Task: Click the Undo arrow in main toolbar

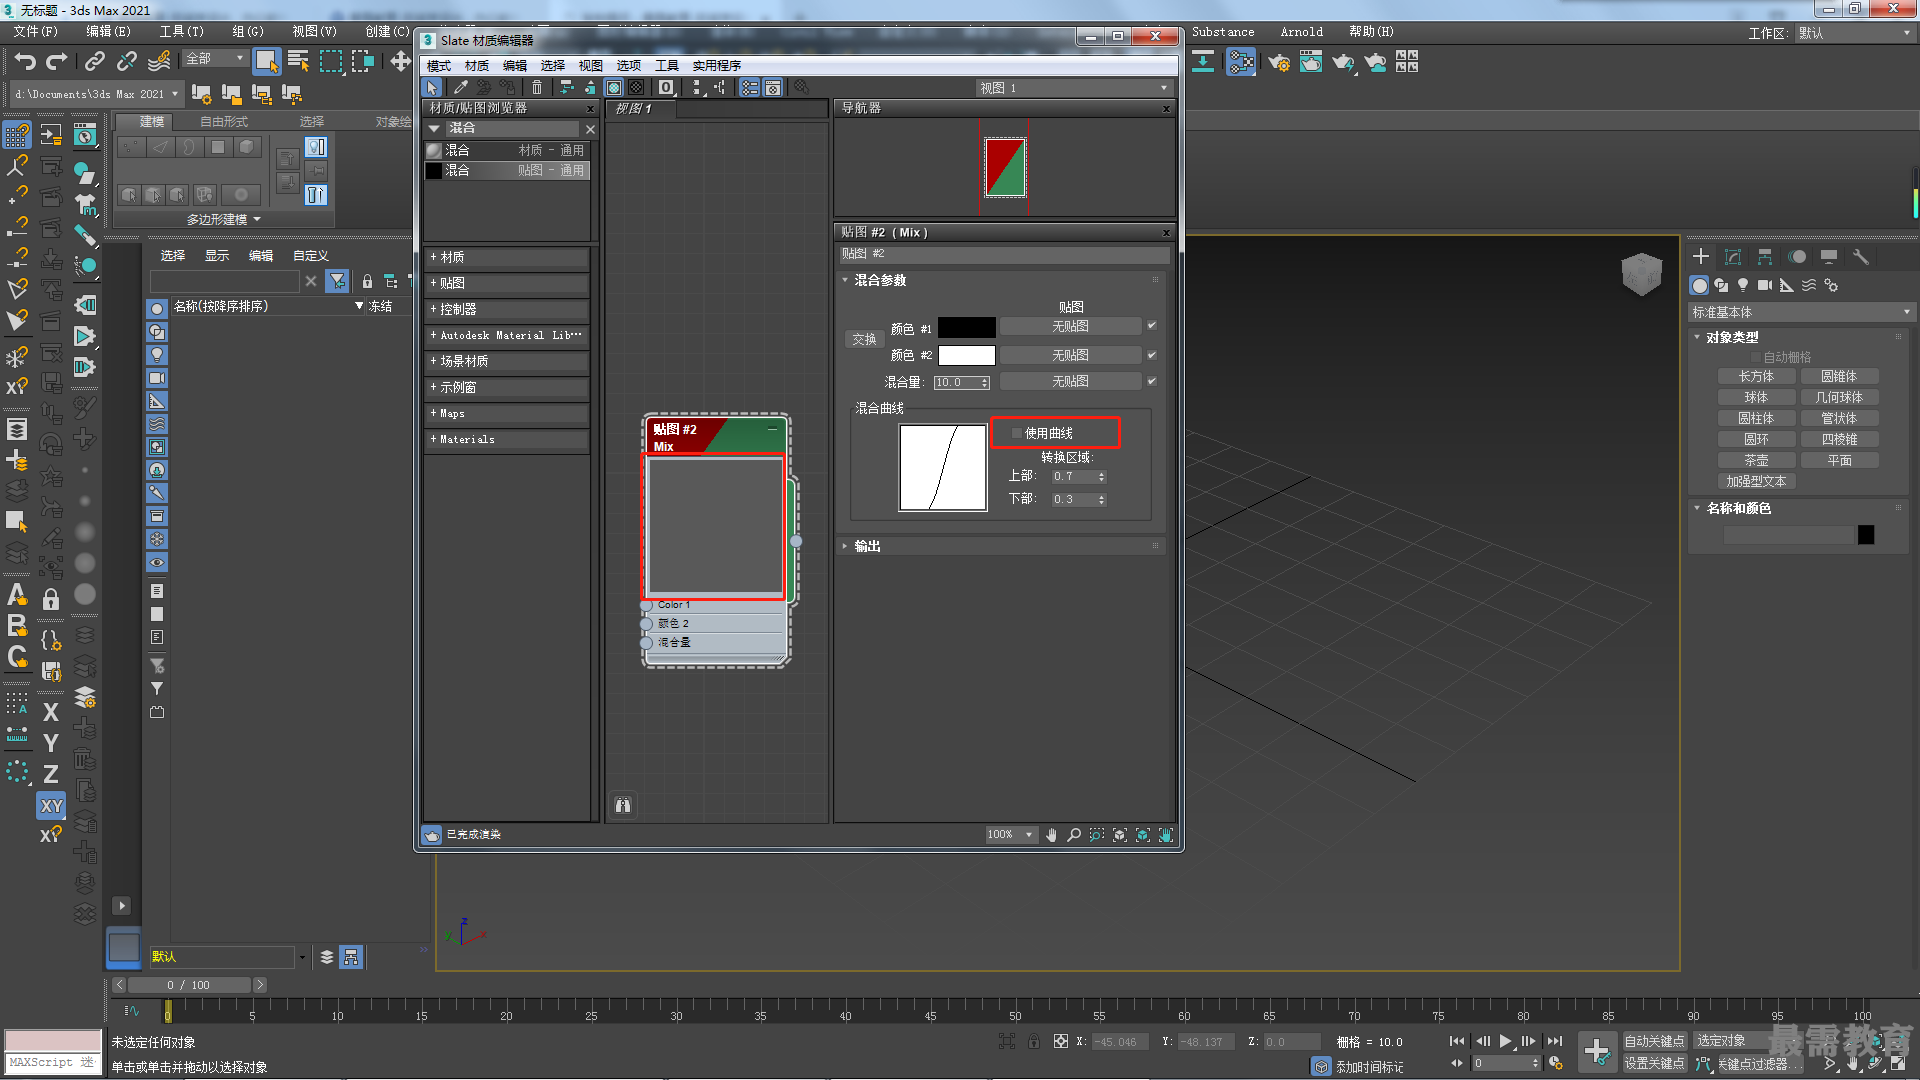Action: click(x=25, y=62)
